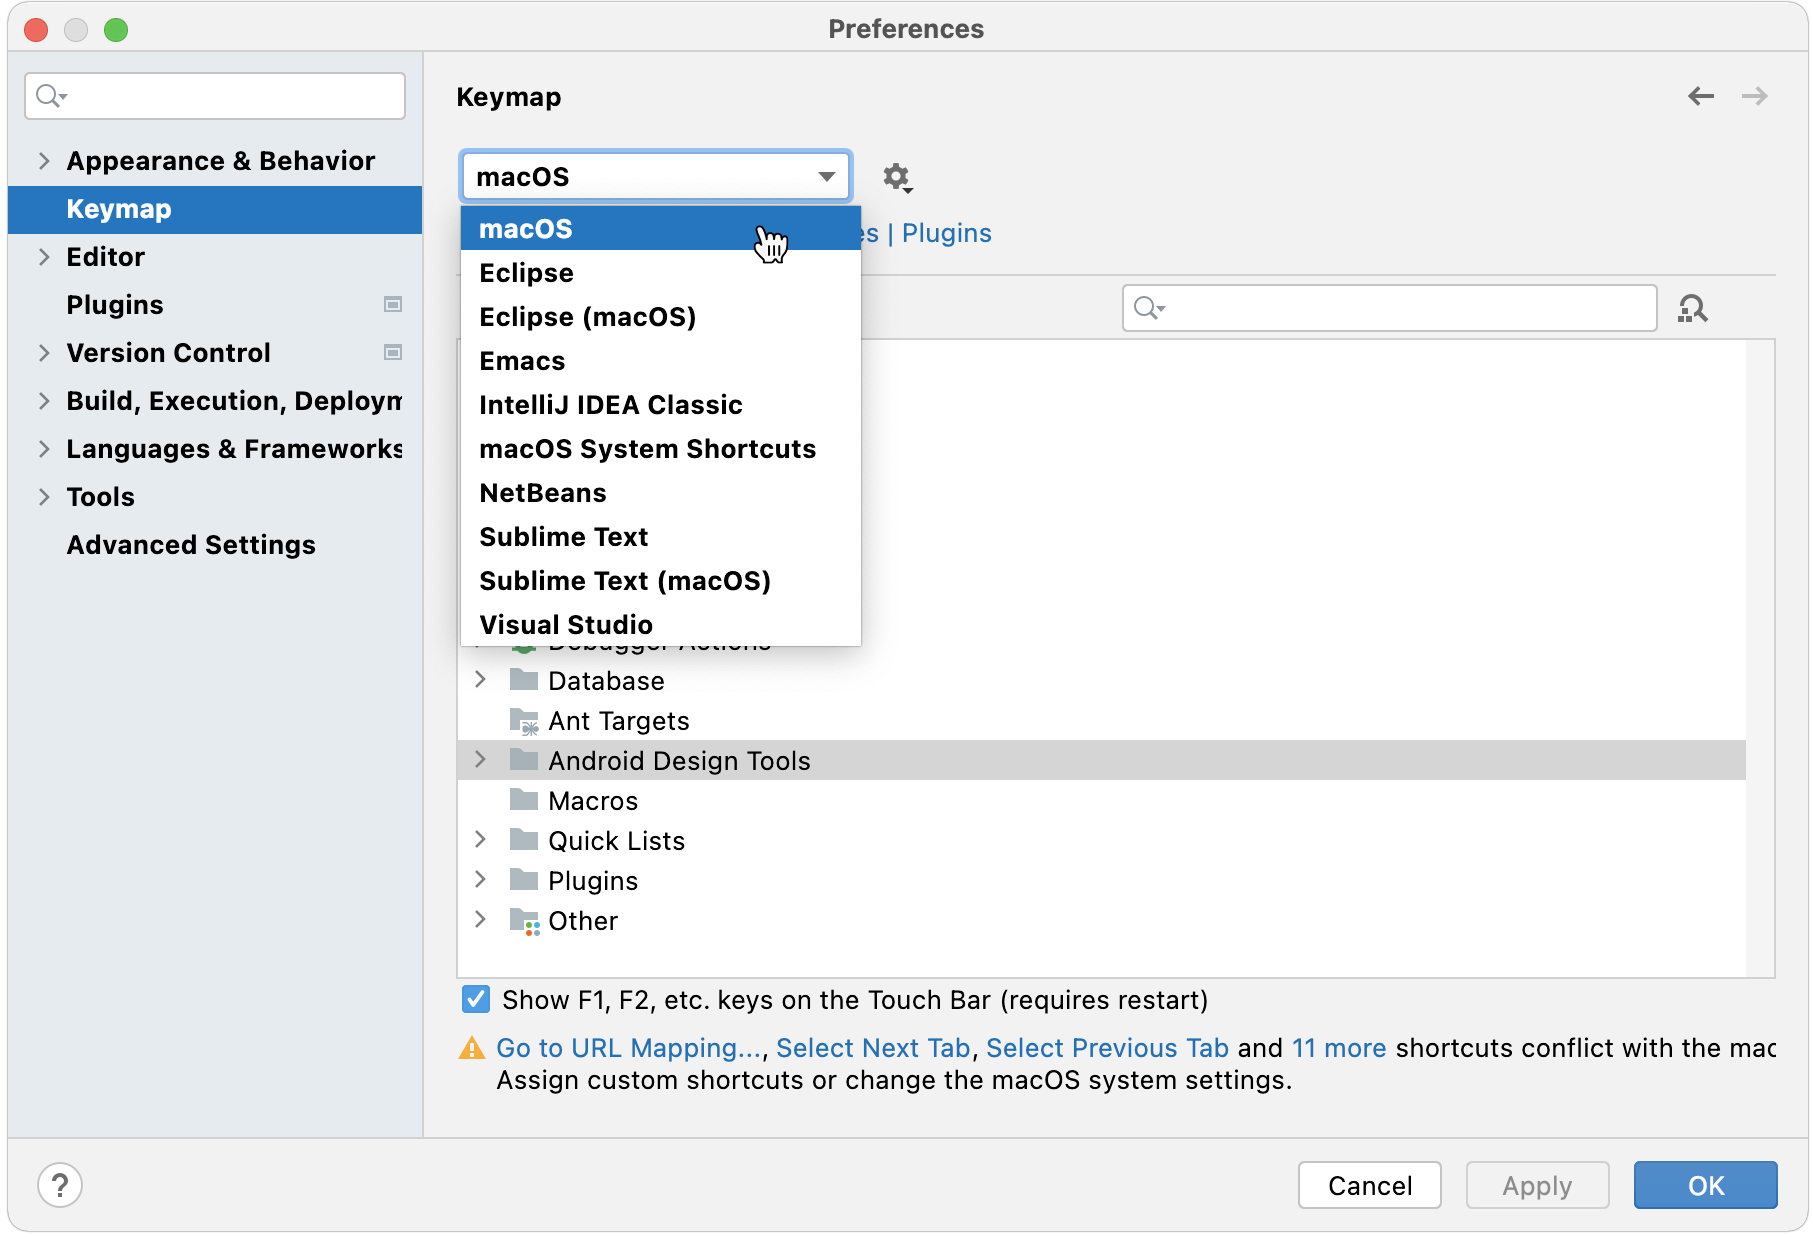Image resolution: width=1813 pixels, height=1237 pixels.
Task: Click the Find Actions by Shortcut icon
Action: (x=1694, y=308)
